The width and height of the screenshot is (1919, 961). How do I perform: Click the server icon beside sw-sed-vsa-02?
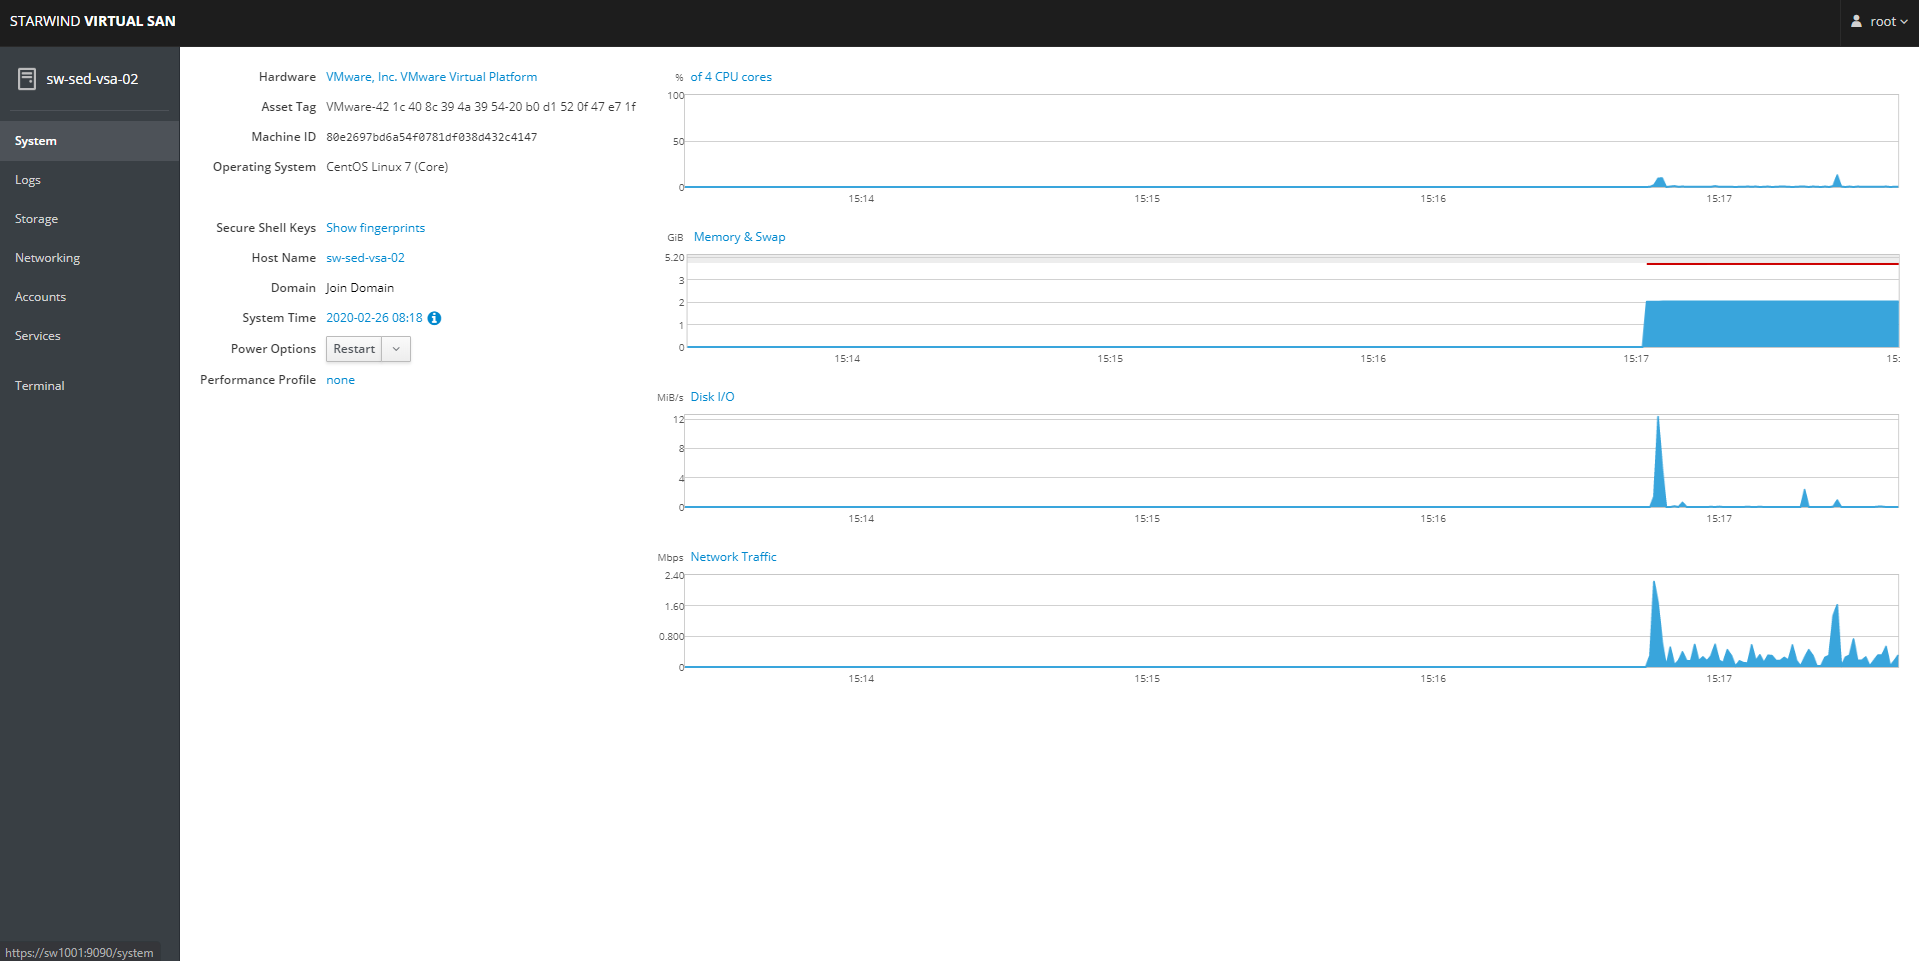[27, 79]
